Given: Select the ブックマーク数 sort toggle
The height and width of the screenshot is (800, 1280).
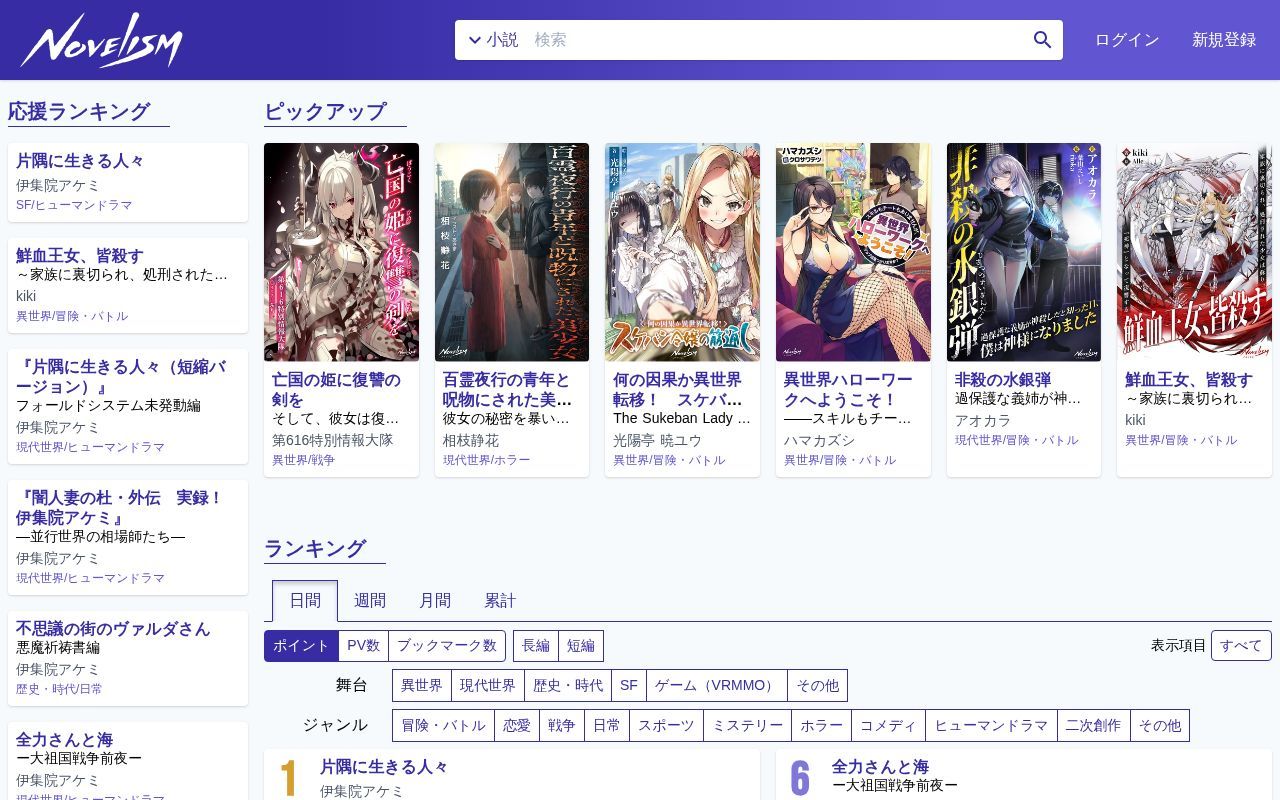Looking at the screenshot, I should click(x=447, y=646).
